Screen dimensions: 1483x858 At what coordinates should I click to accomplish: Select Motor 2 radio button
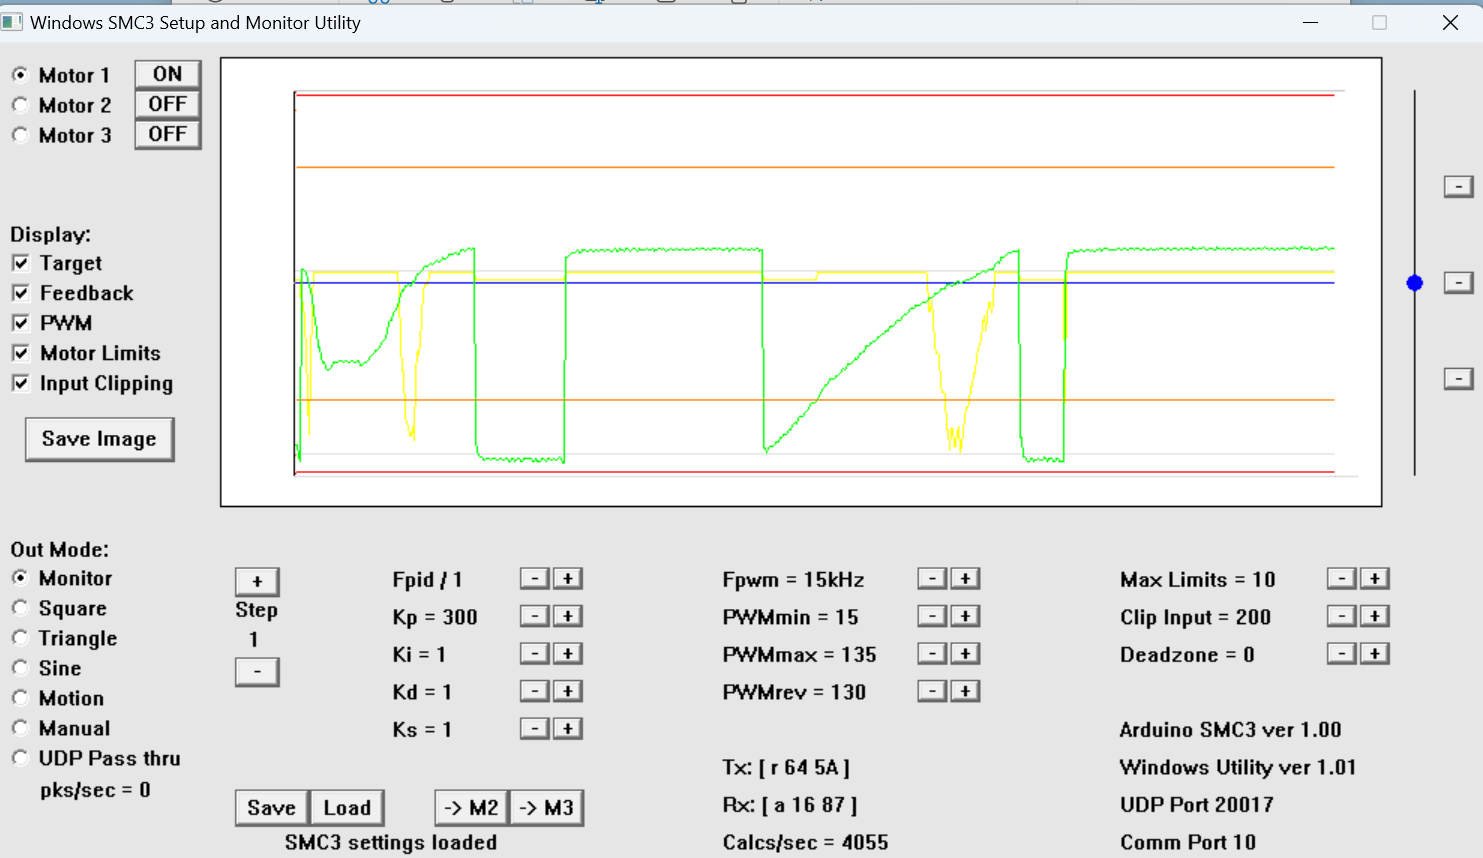[20, 105]
